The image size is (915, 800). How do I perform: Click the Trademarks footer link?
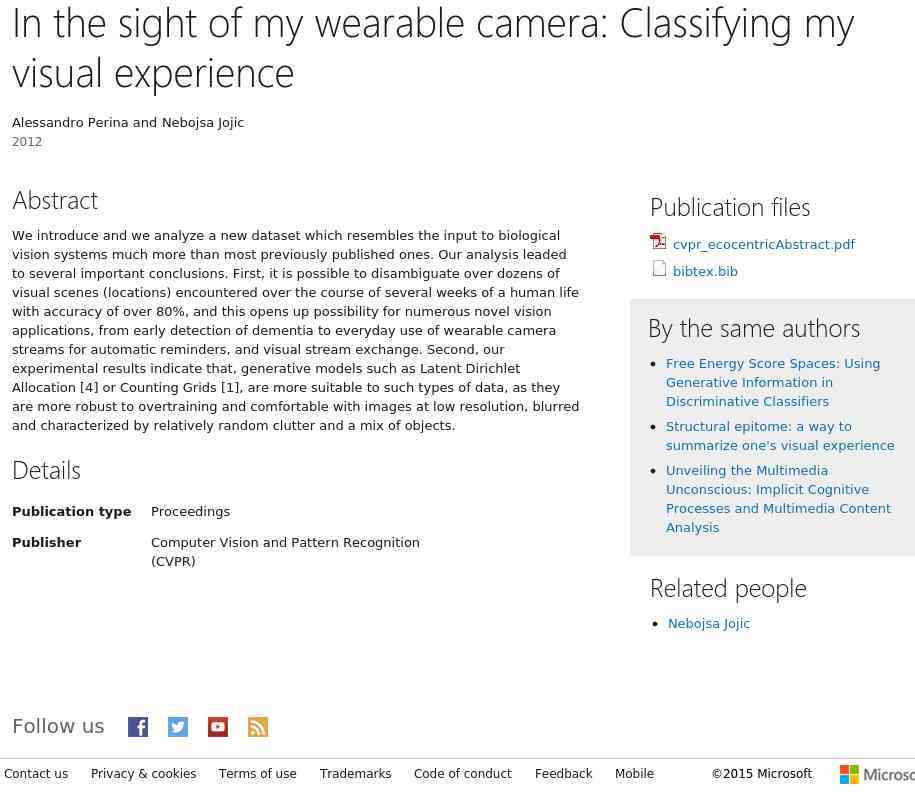(355, 774)
